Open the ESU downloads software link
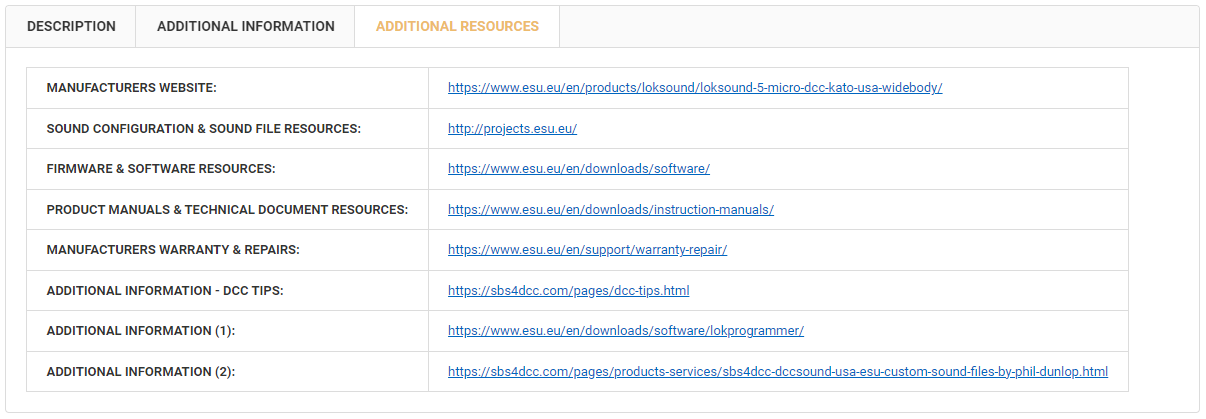Screen dimensions: 1206x419 (579, 169)
